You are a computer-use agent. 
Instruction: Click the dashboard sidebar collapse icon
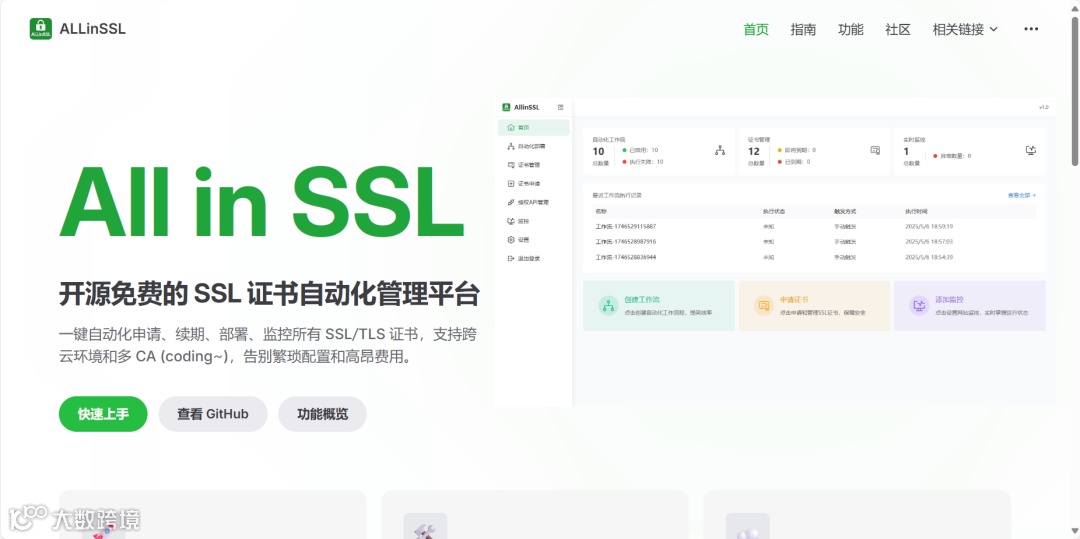coord(561,107)
